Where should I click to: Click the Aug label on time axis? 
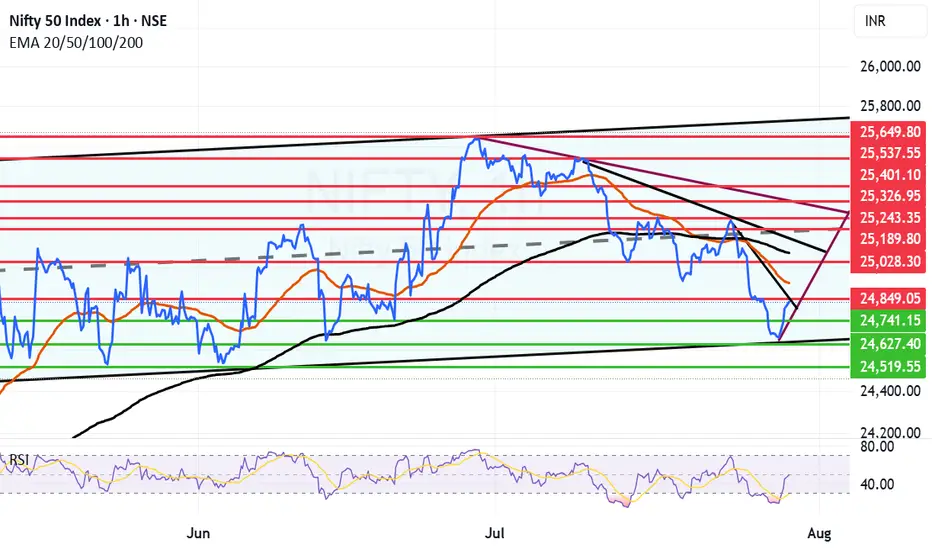point(819,533)
